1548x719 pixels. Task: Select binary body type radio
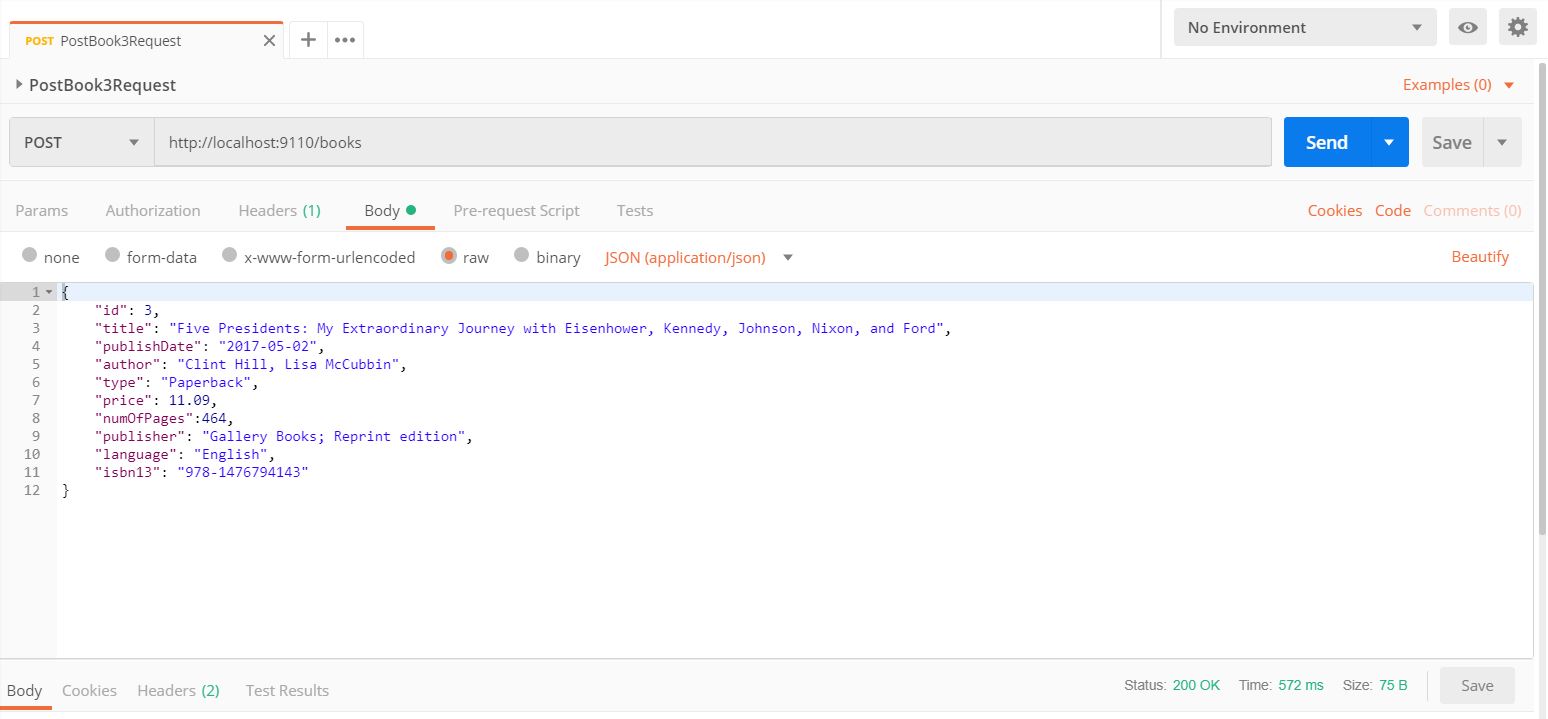pos(521,256)
